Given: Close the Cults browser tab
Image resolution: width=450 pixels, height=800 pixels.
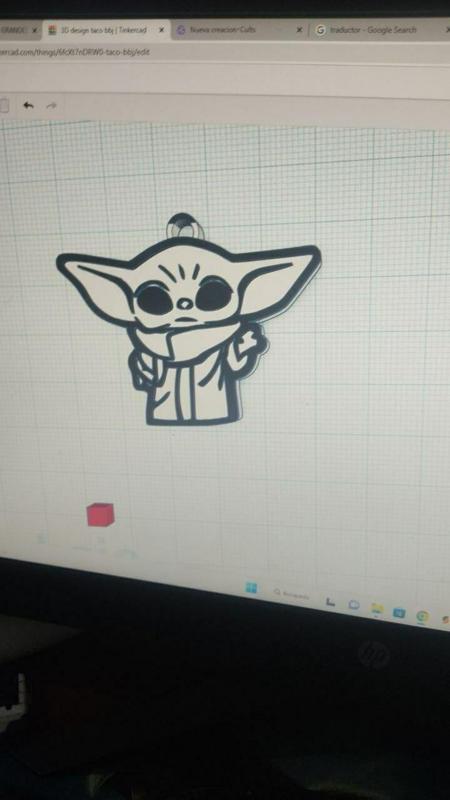Looking at the screenshot, I should tap(299, 30).
